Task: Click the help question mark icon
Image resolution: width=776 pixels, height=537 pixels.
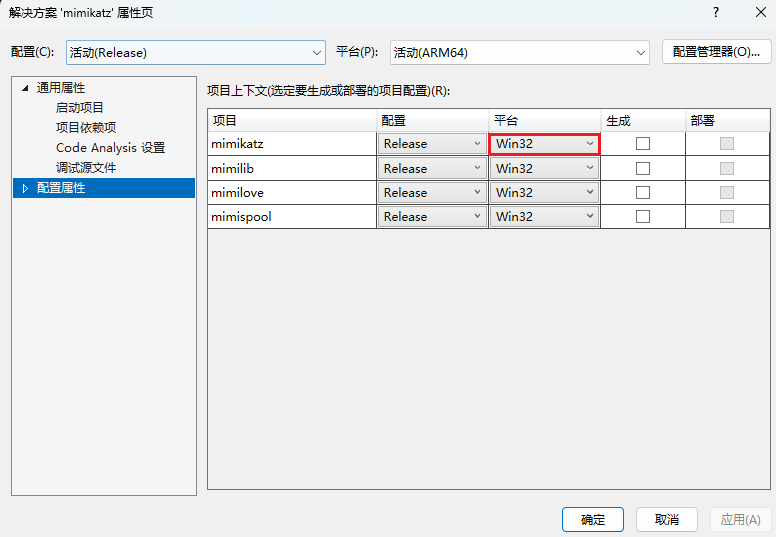Action: tap(716, 12)
